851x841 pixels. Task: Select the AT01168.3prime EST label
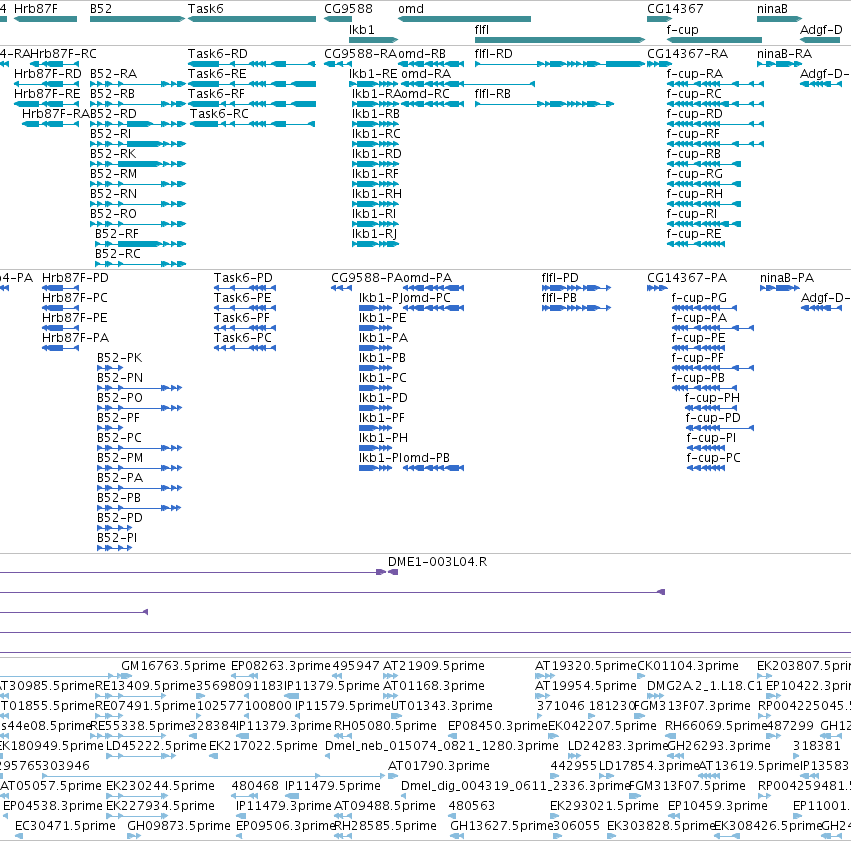[x=434, y=686]
